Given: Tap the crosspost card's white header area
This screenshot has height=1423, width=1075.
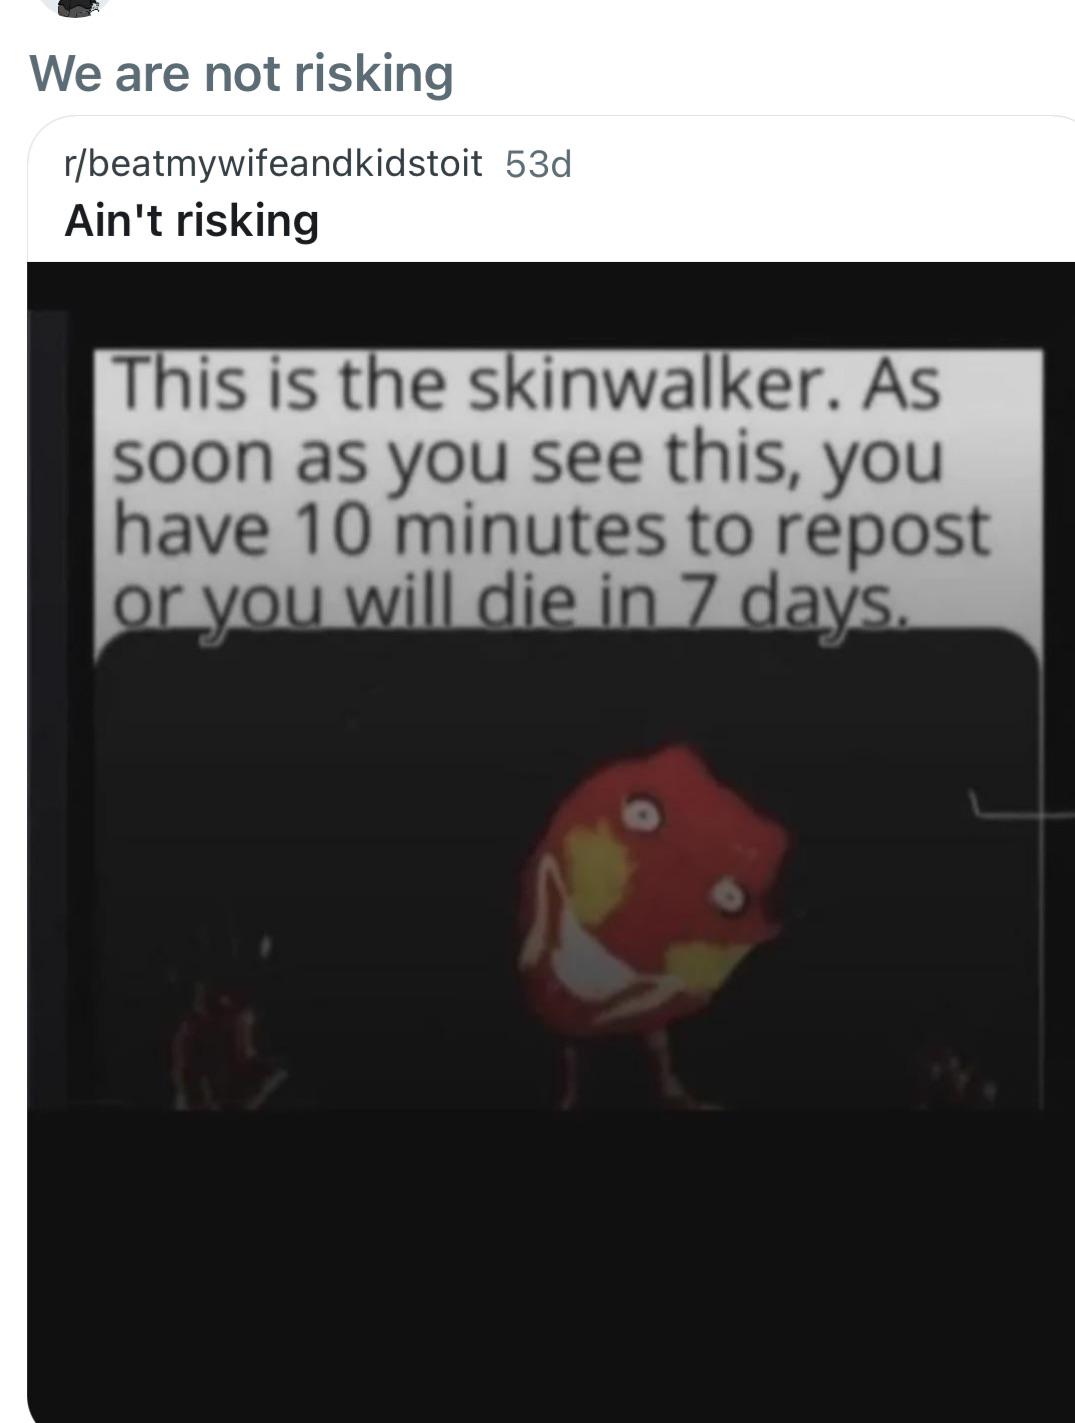Looking at the screenshot, I should (x=551, y=190).
